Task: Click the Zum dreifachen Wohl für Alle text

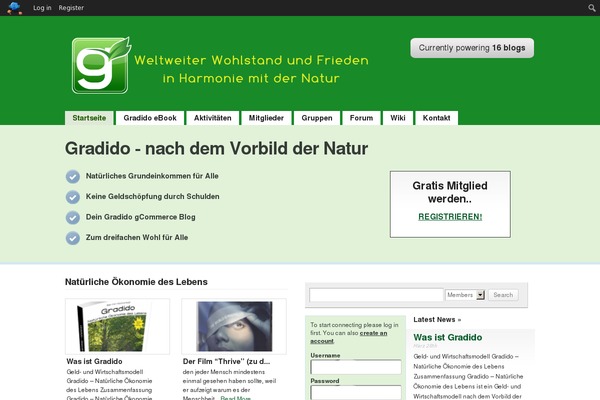Action: tap(137, 237)
